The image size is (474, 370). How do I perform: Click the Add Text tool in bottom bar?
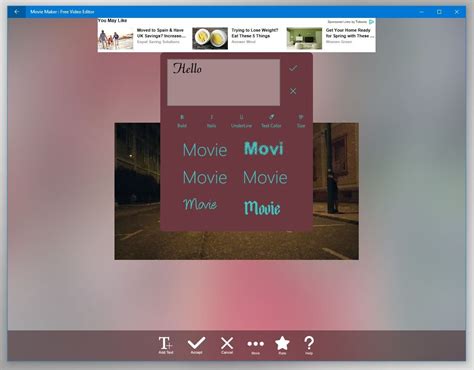tap(166, 345)
